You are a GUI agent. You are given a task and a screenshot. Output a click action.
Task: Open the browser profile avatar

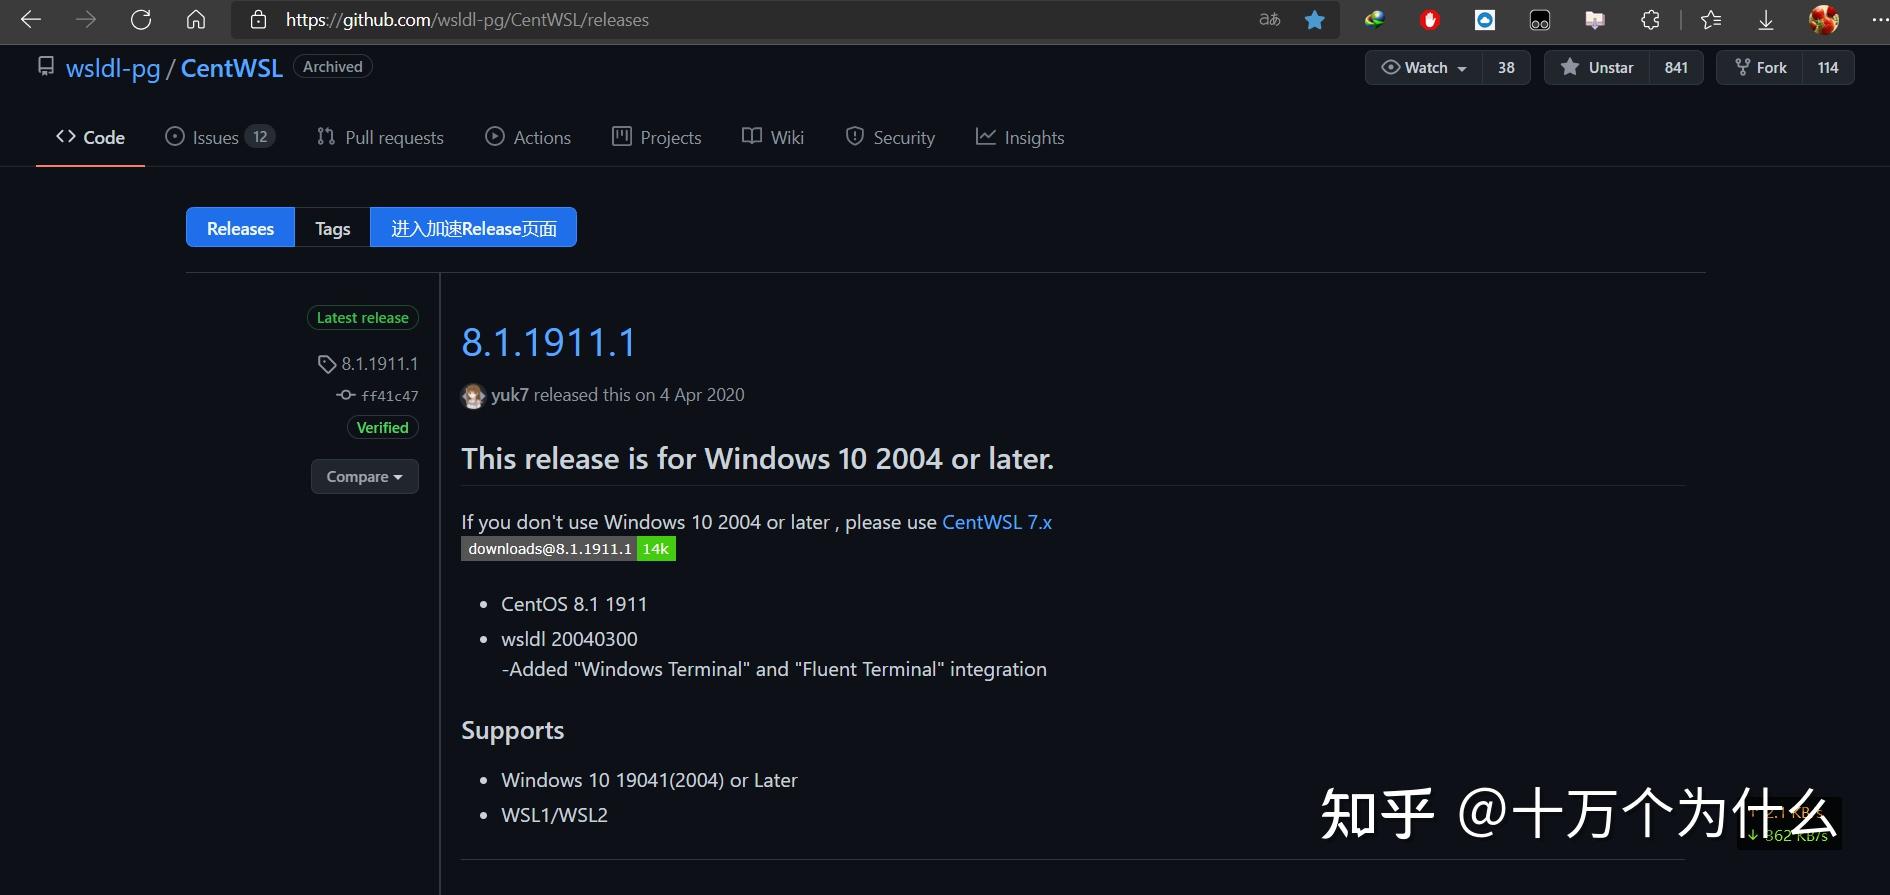tap(1823, 19)
